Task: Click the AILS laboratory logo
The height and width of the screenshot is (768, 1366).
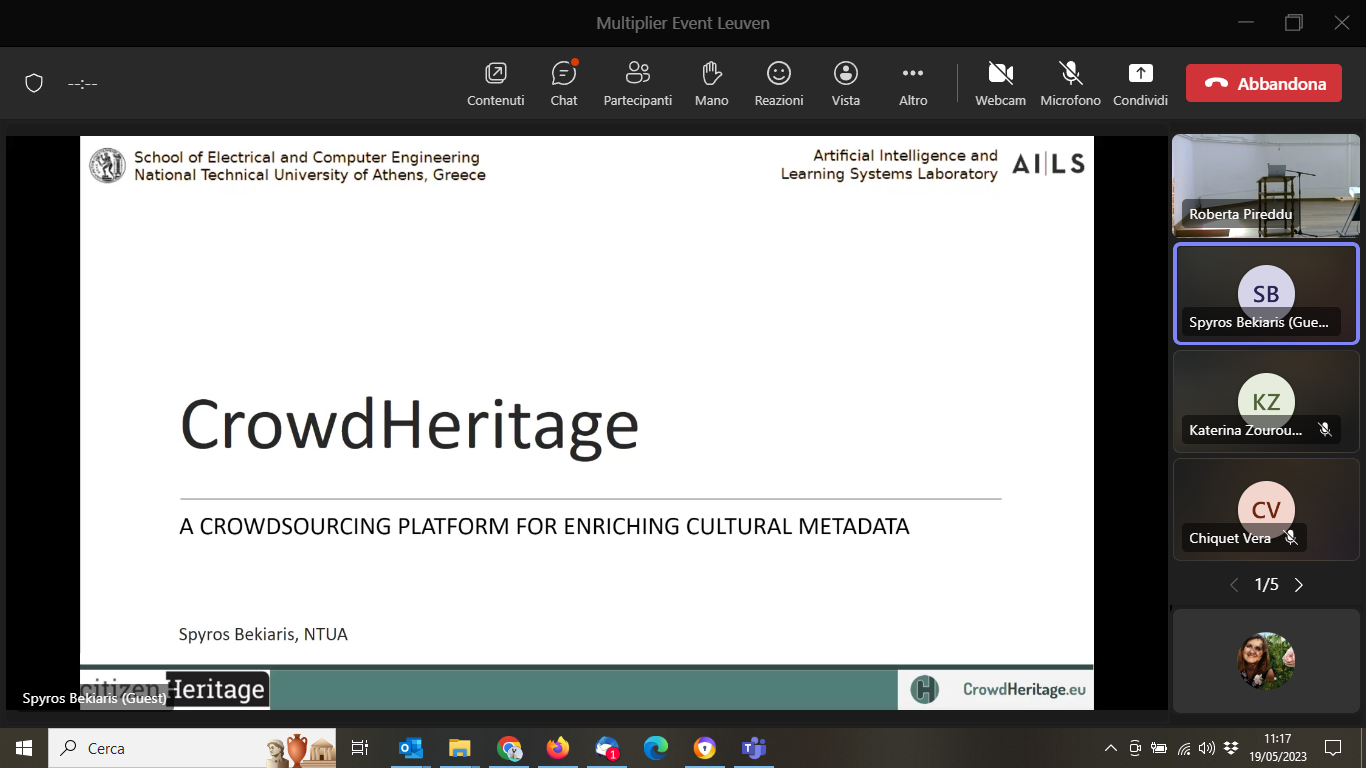Action: pos(1048,164)
